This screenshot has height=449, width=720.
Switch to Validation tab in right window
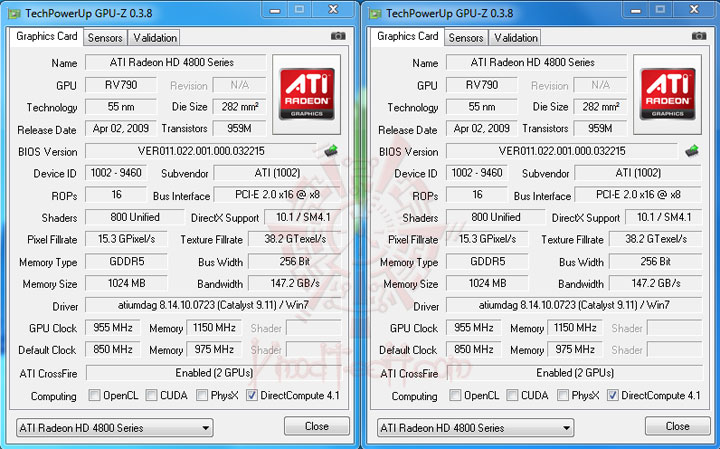[x=516, y=38]
